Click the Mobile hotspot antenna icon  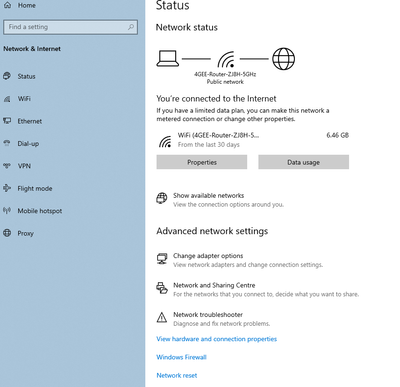point(7,210)
